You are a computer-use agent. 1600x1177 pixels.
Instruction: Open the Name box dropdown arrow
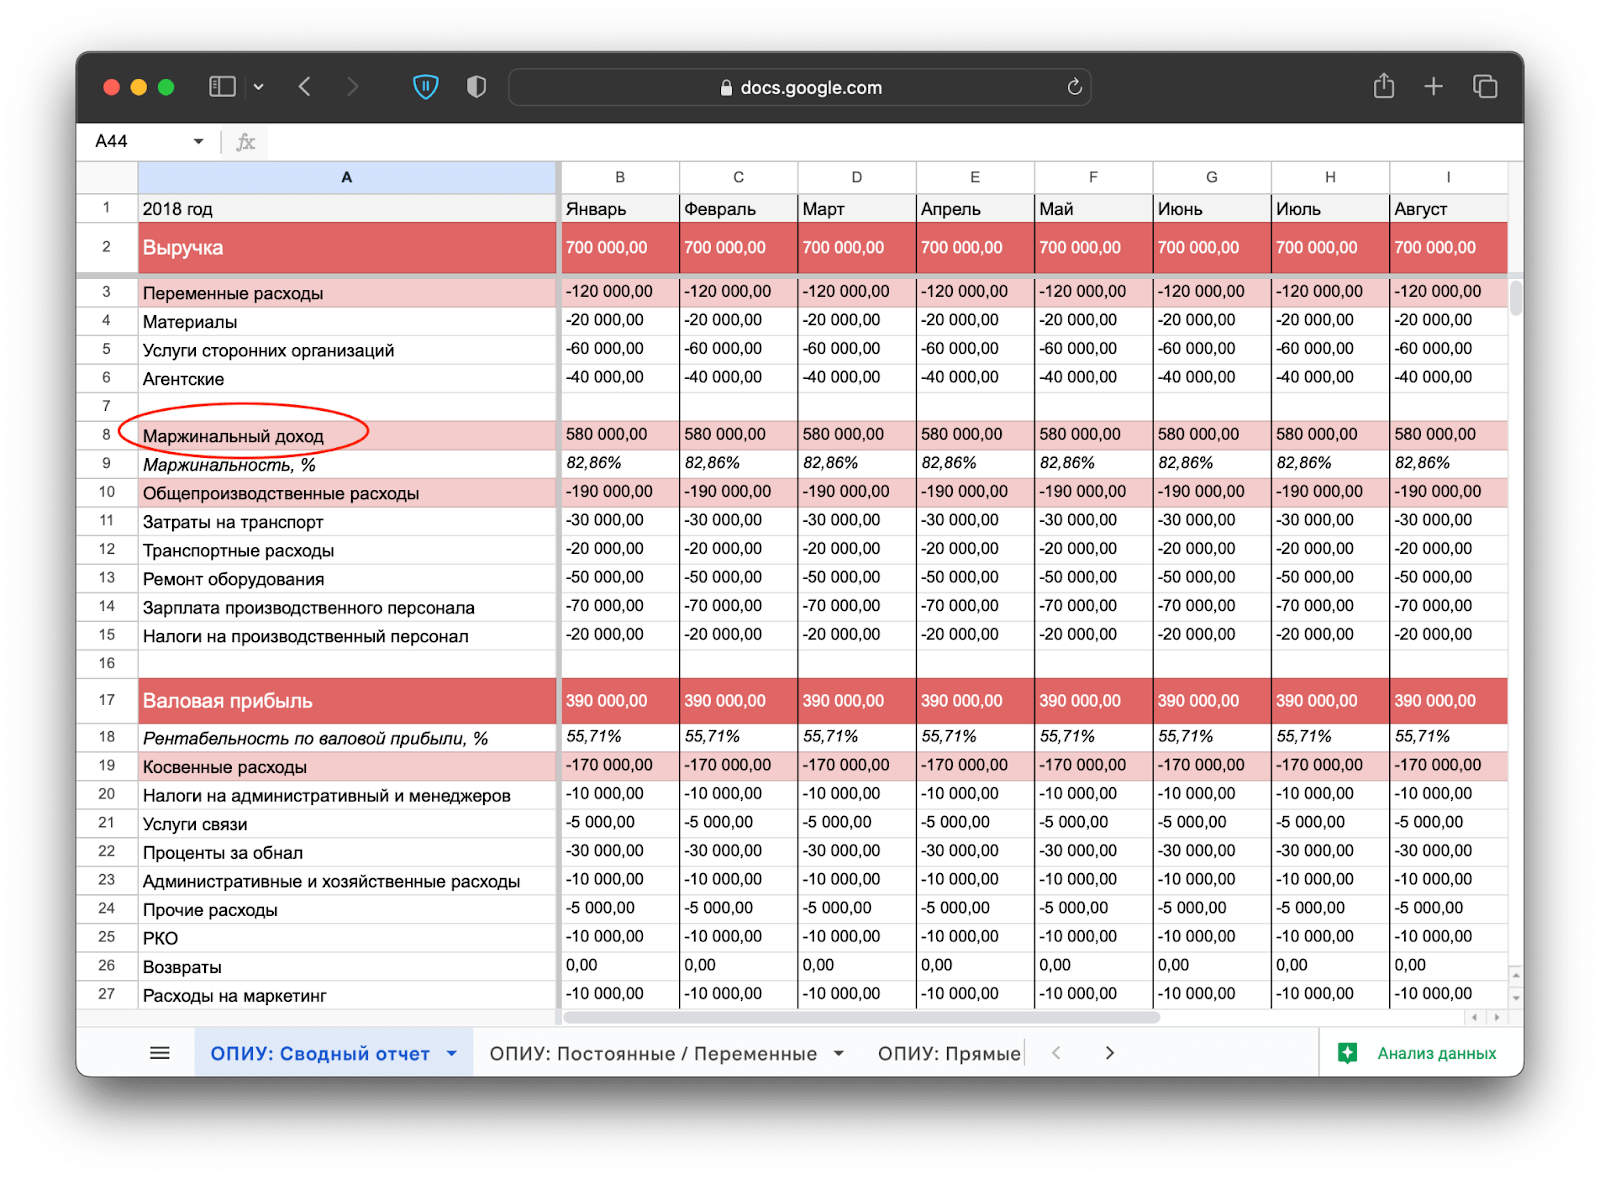pyautogui.click(x=198, y=141)
